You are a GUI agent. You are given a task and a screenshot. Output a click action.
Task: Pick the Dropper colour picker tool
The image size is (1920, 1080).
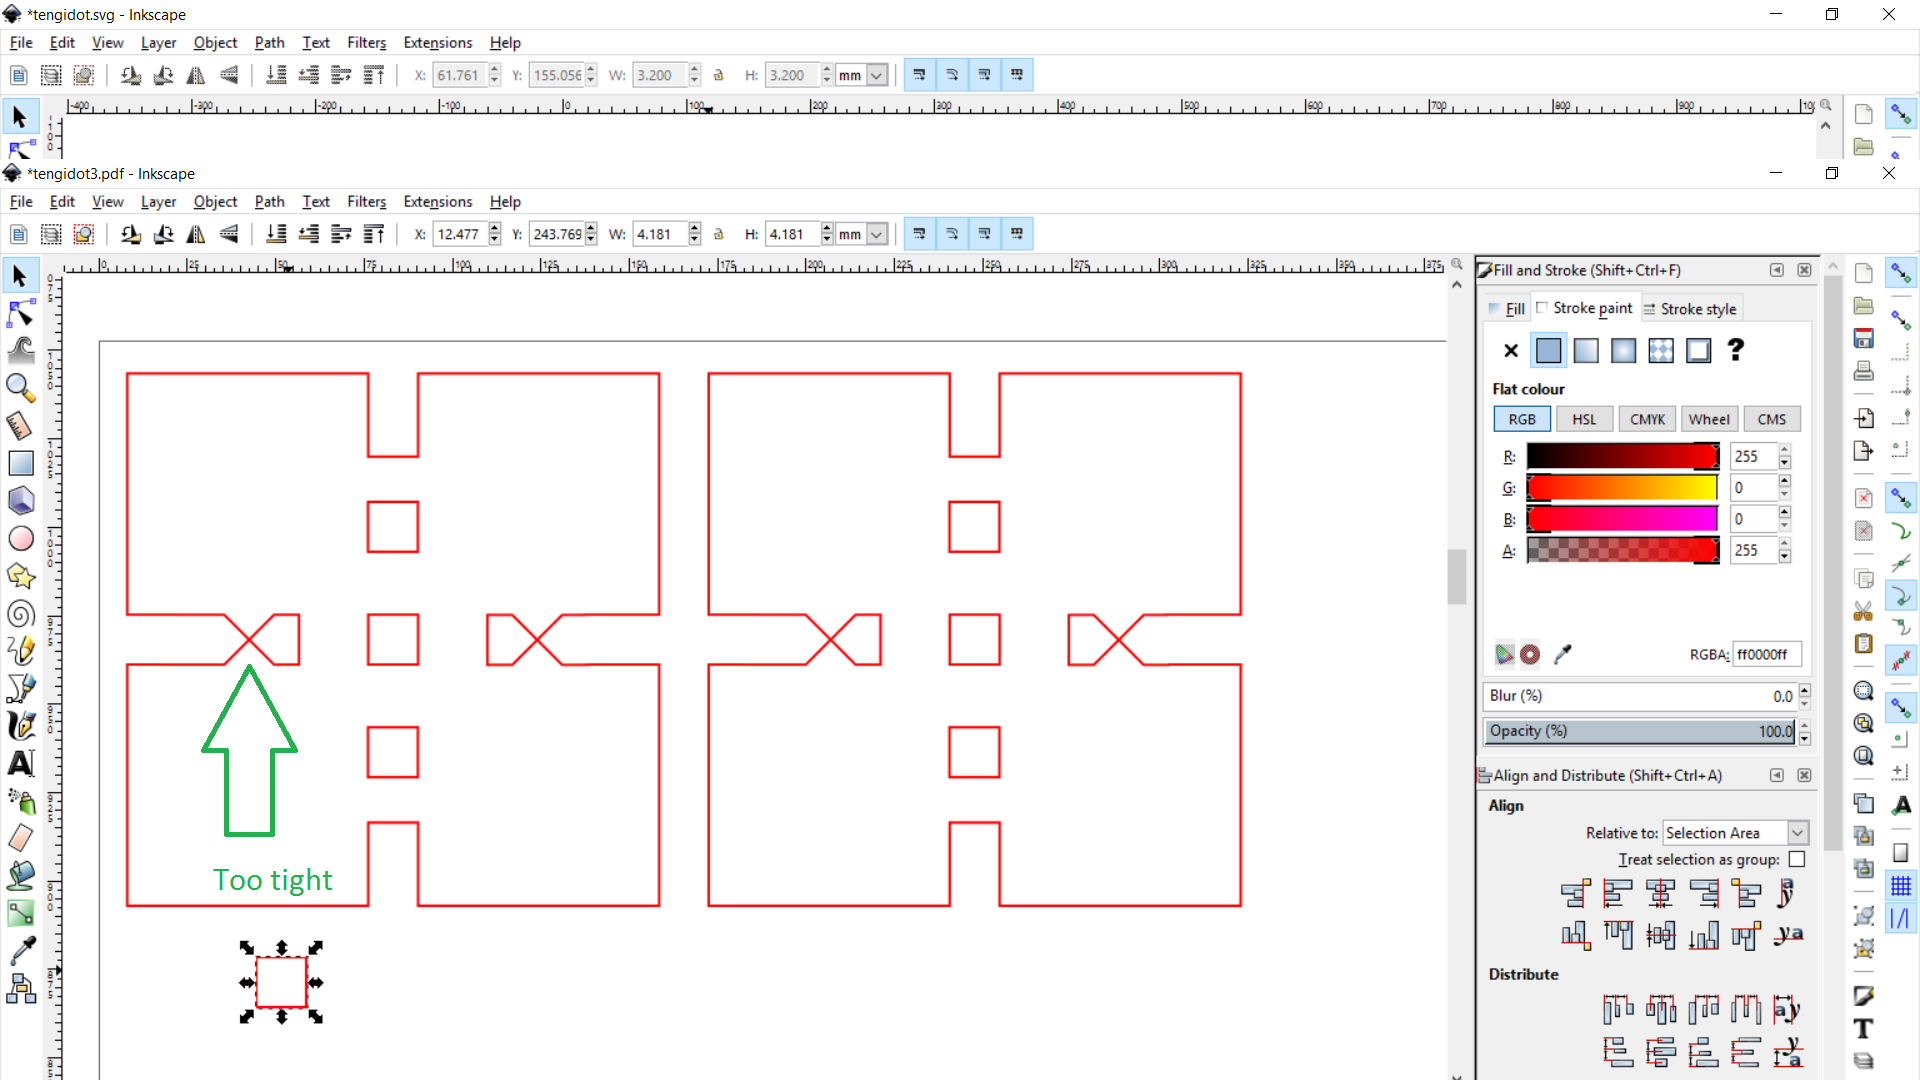[20, 950]
